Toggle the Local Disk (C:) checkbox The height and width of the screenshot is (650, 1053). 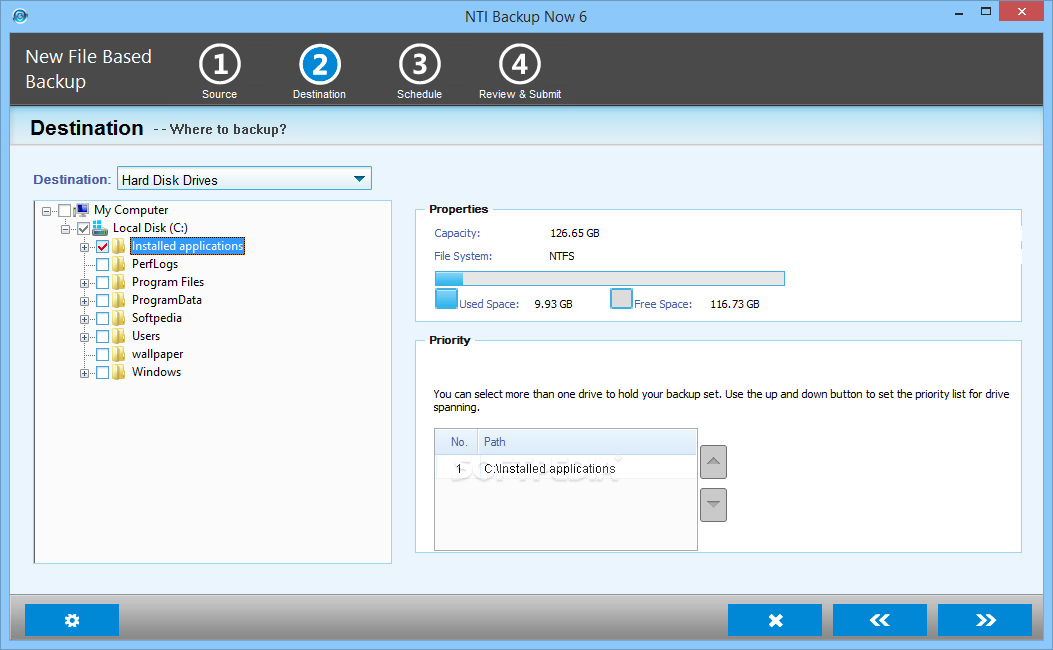pyautogui.click(x=83, y=228)
